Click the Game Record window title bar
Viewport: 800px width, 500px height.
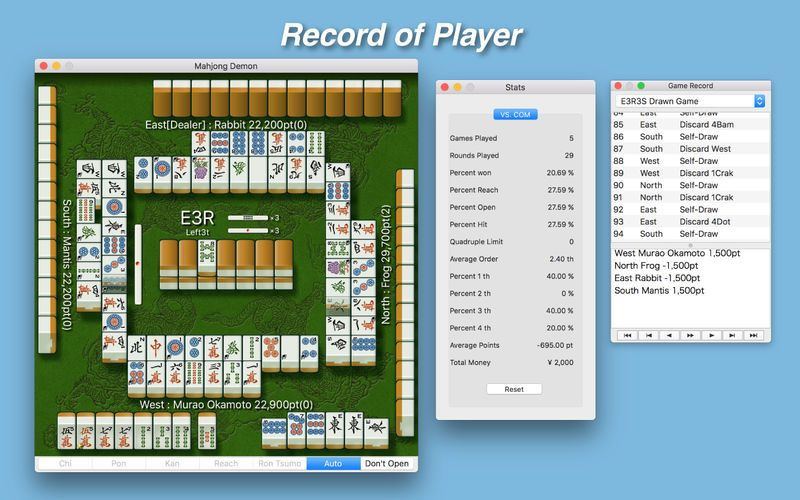[690, 86]
